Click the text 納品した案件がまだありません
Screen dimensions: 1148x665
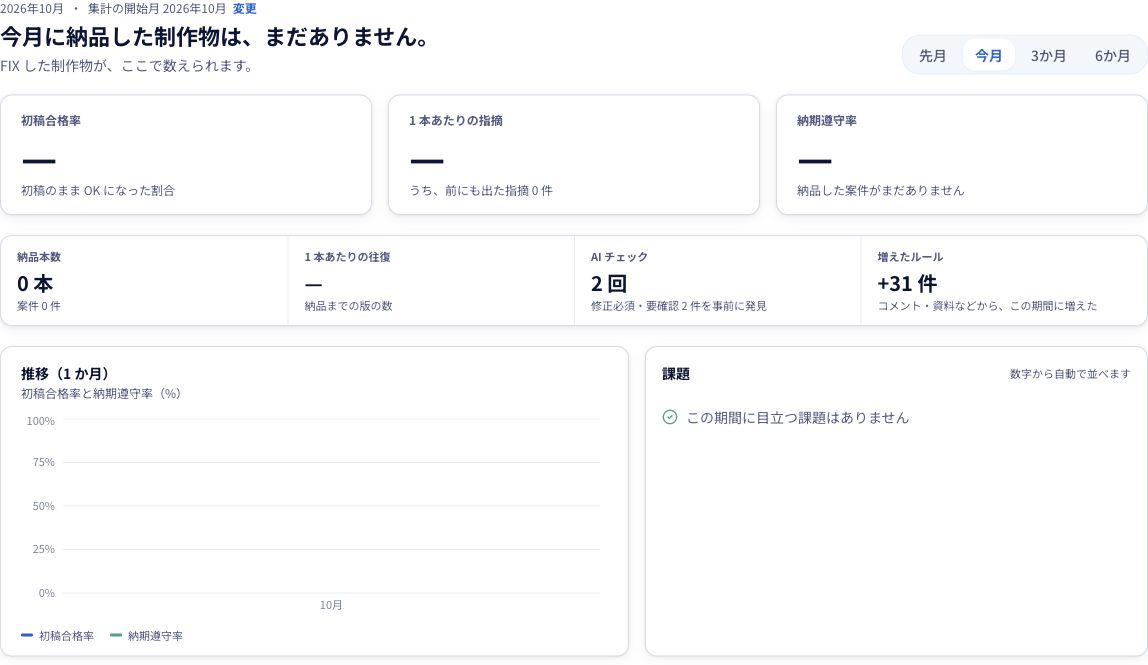(881, 190)
